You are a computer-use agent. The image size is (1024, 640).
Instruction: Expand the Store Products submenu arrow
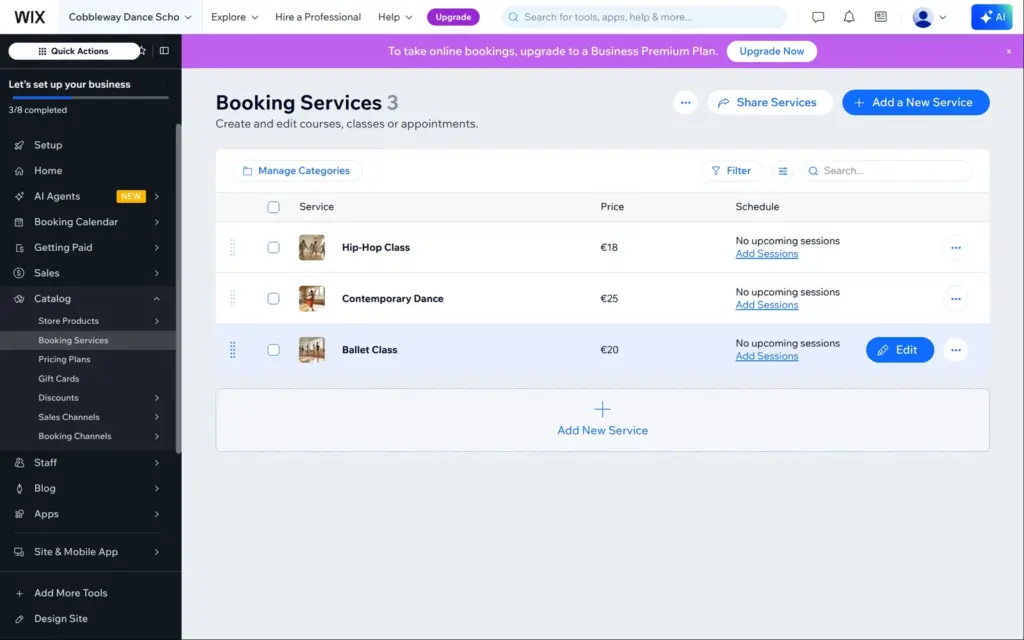pyautogui.click(x=157, y=321)
